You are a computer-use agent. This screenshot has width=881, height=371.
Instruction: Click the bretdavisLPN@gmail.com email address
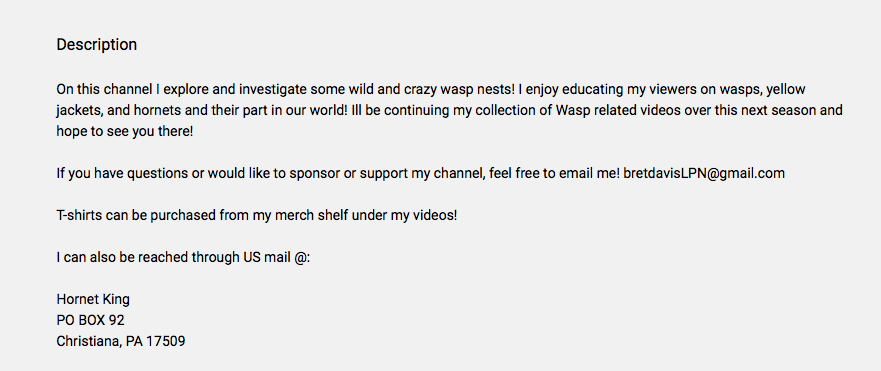coord(704,173)
